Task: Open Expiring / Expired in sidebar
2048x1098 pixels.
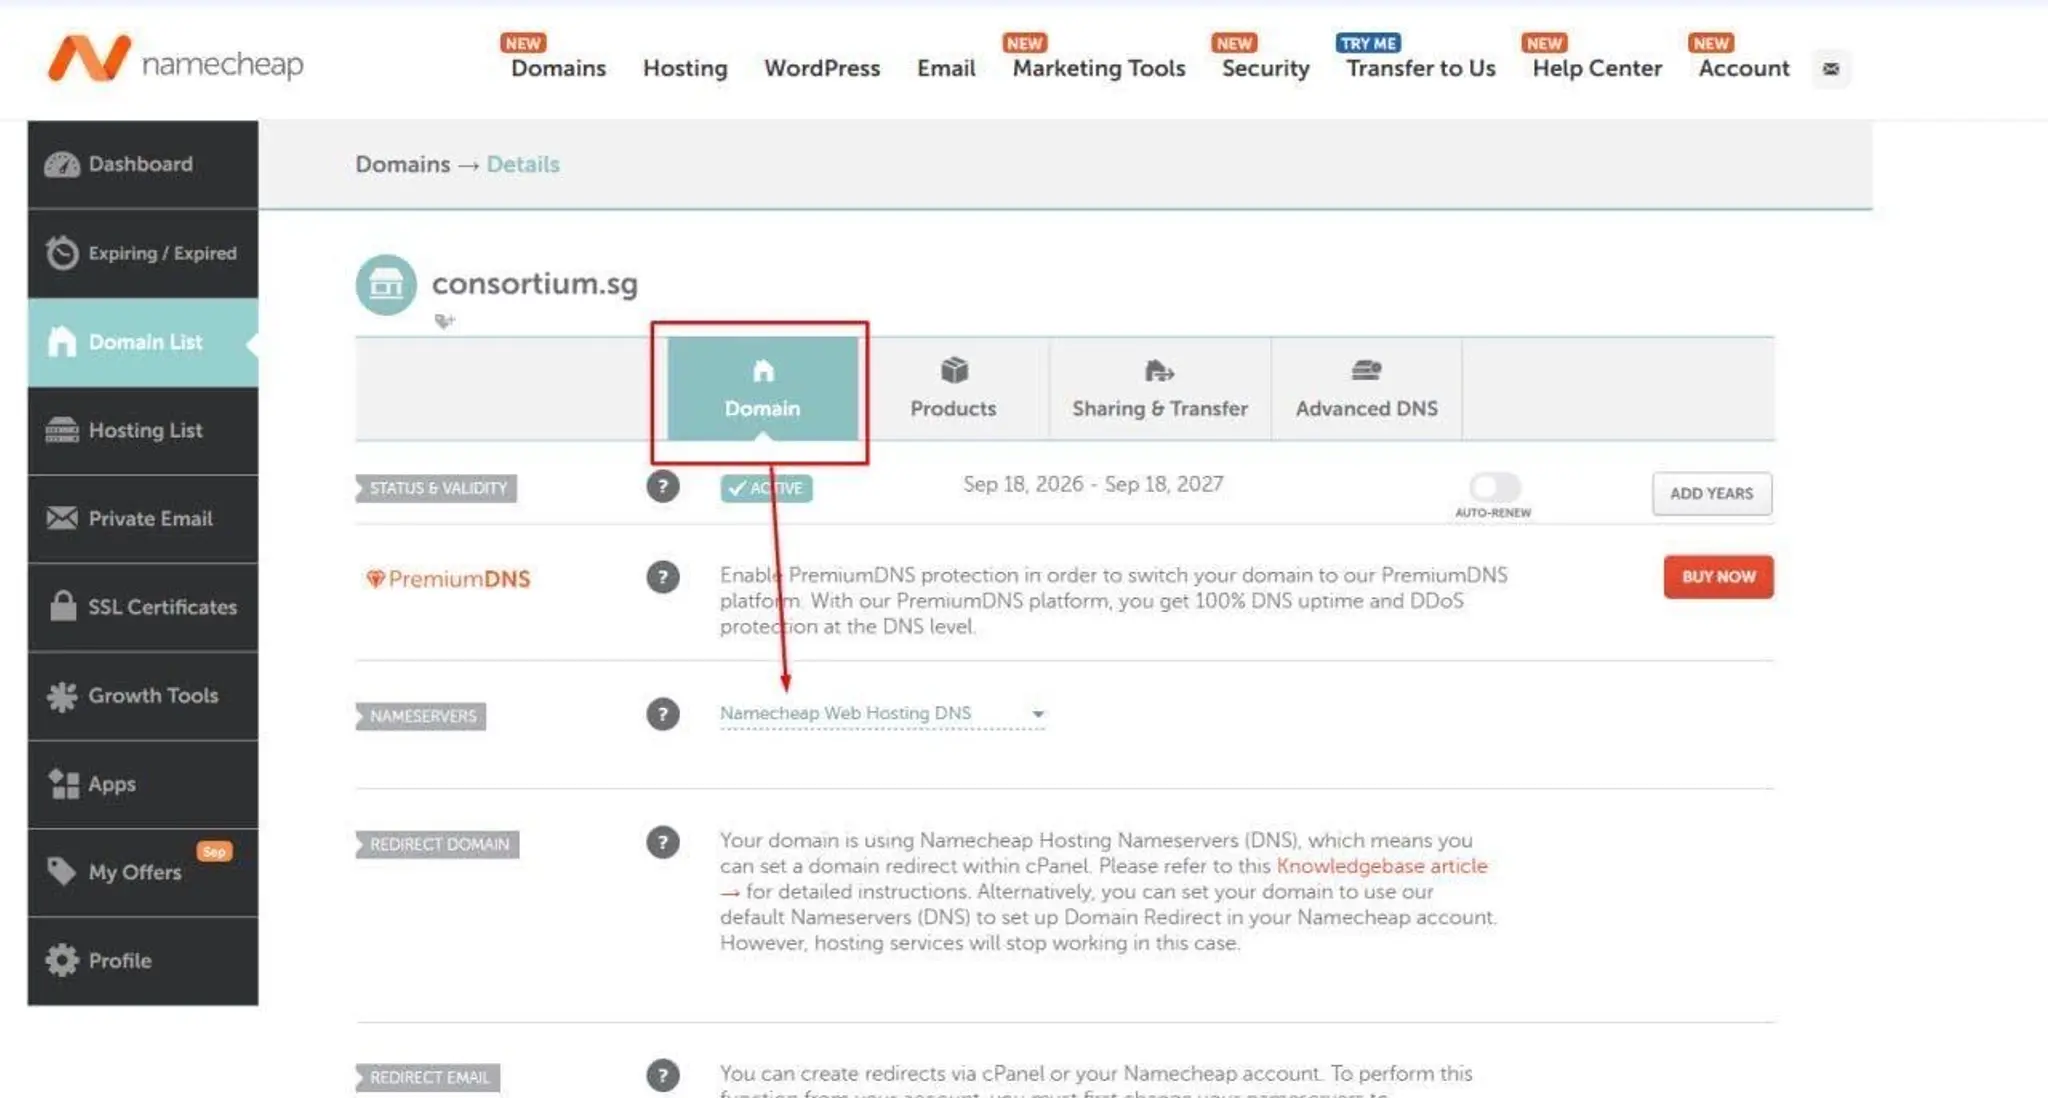Action: [143, 253]
